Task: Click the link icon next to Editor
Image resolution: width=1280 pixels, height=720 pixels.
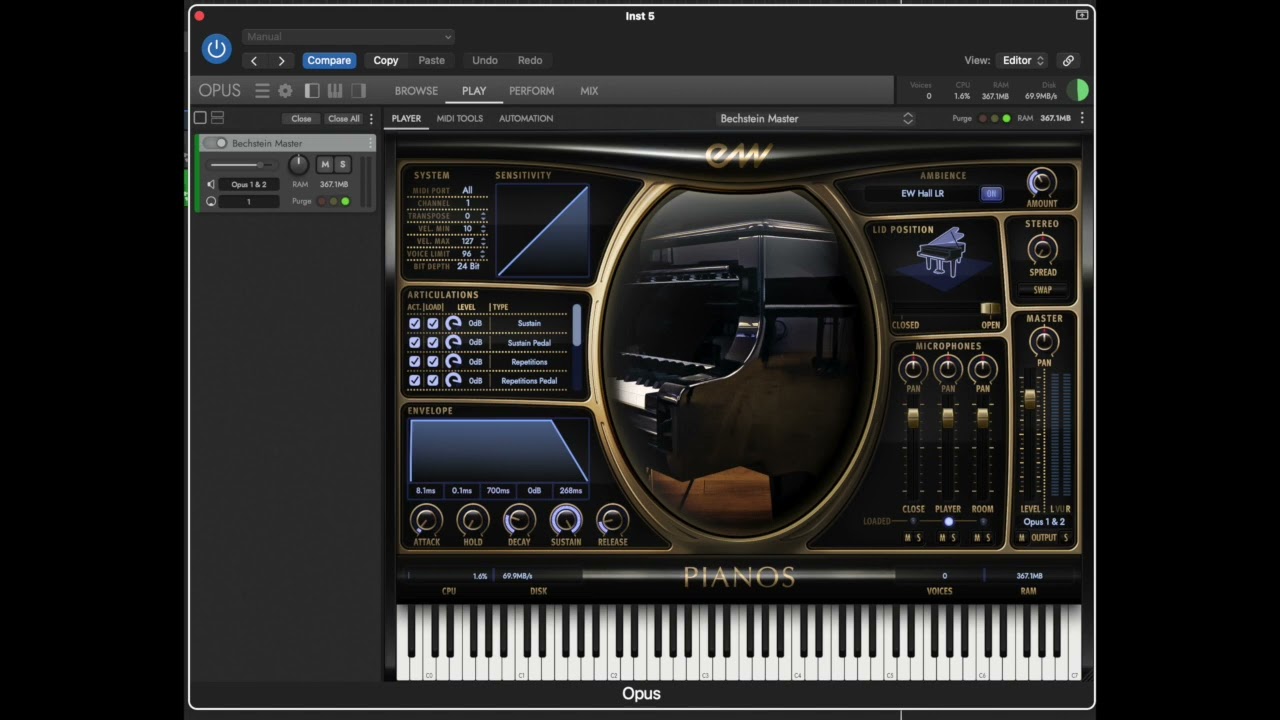Action: (x=1068, y=60)
